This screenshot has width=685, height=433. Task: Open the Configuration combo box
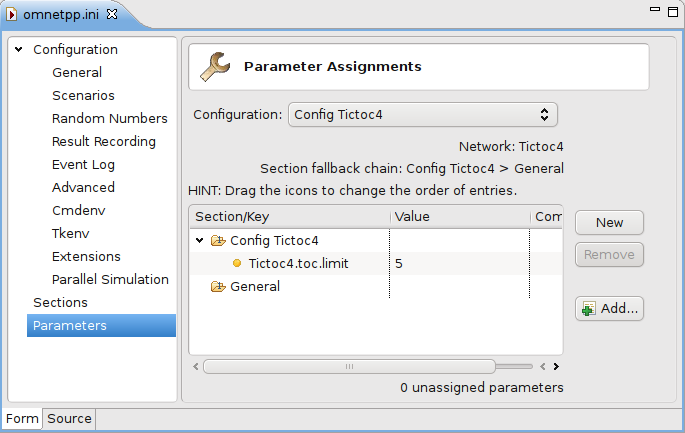tap(423, 114)
